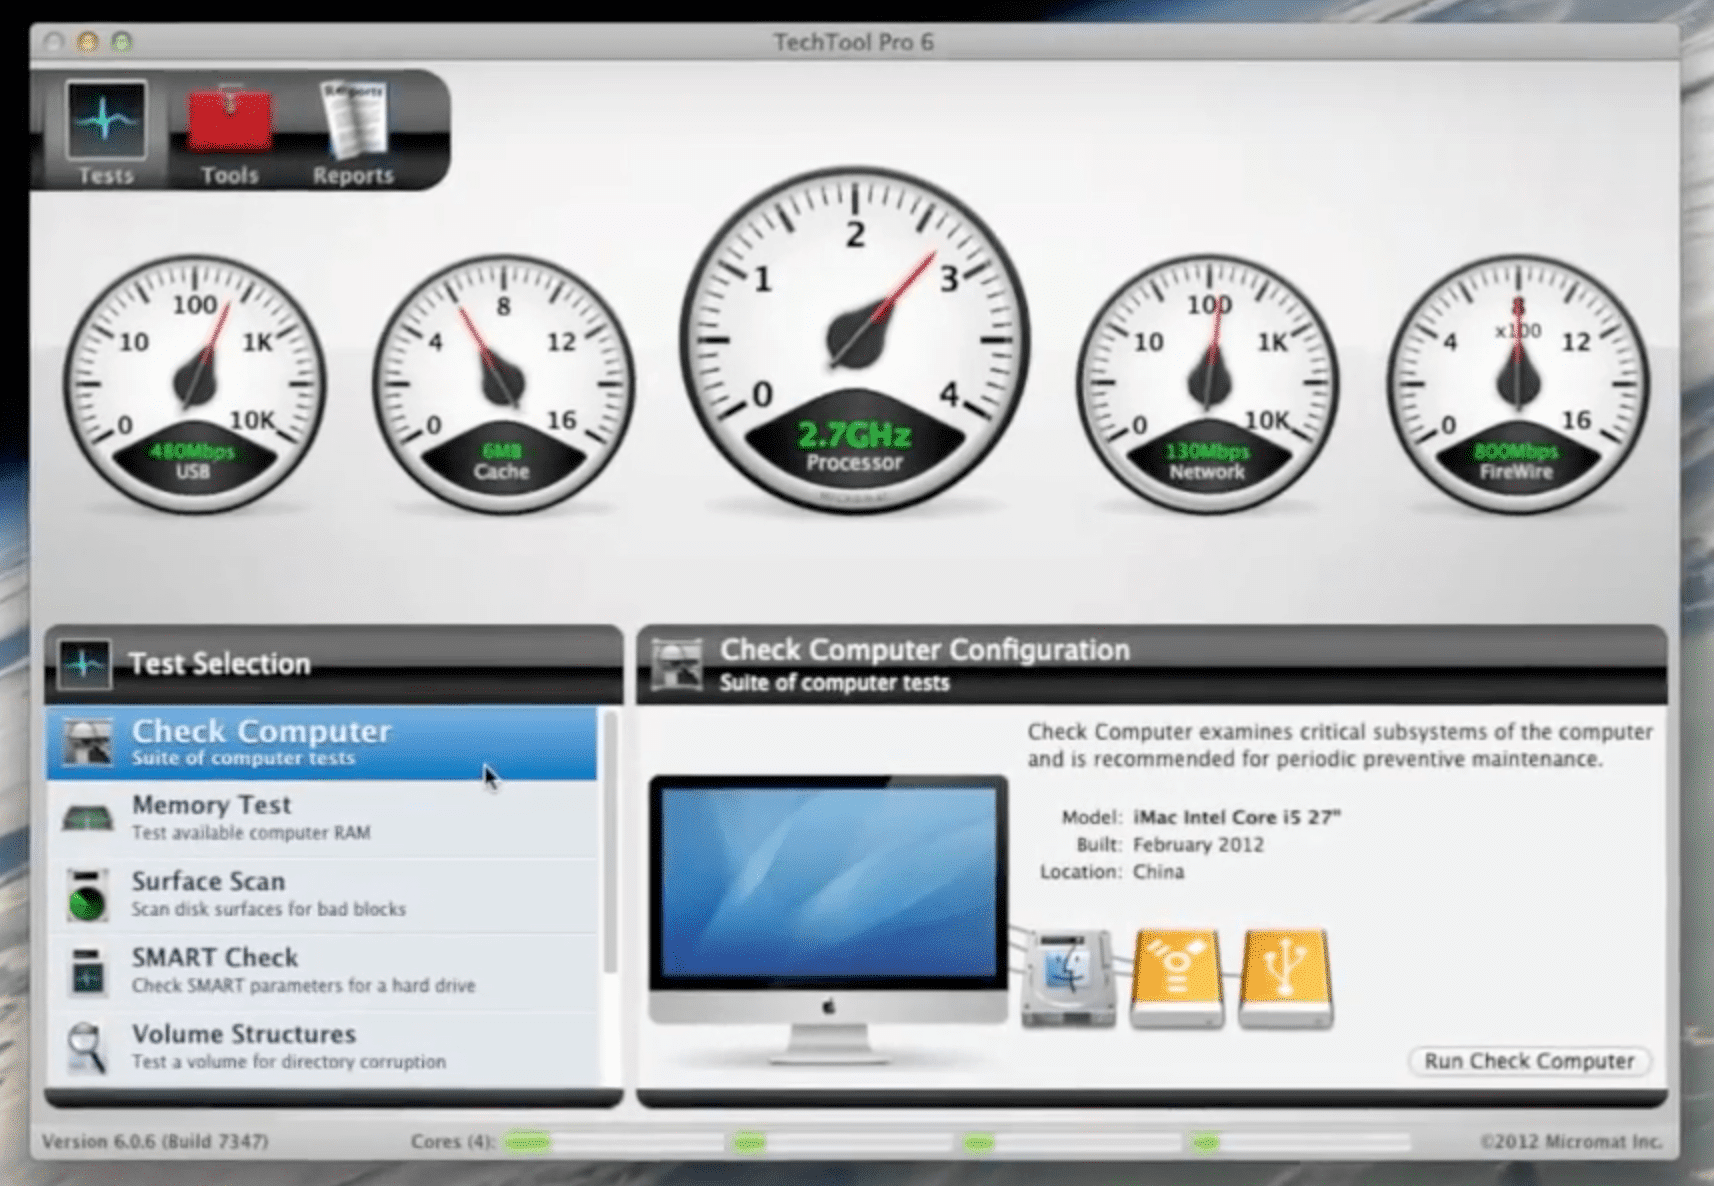The height and width of the screenshot is (1186, 1714).
Task: Click the Surface Scan radar icon
Action: (x=88, y=895)
